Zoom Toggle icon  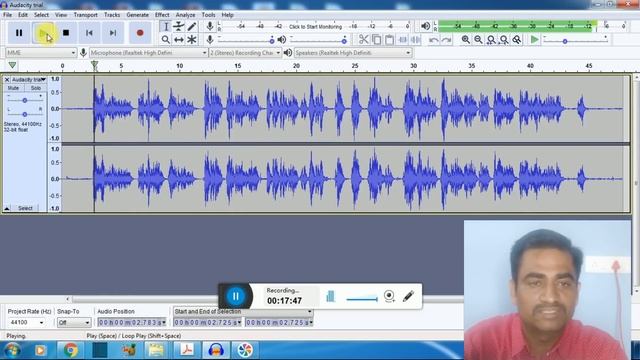pyautogui.click(x=517, y=40)
